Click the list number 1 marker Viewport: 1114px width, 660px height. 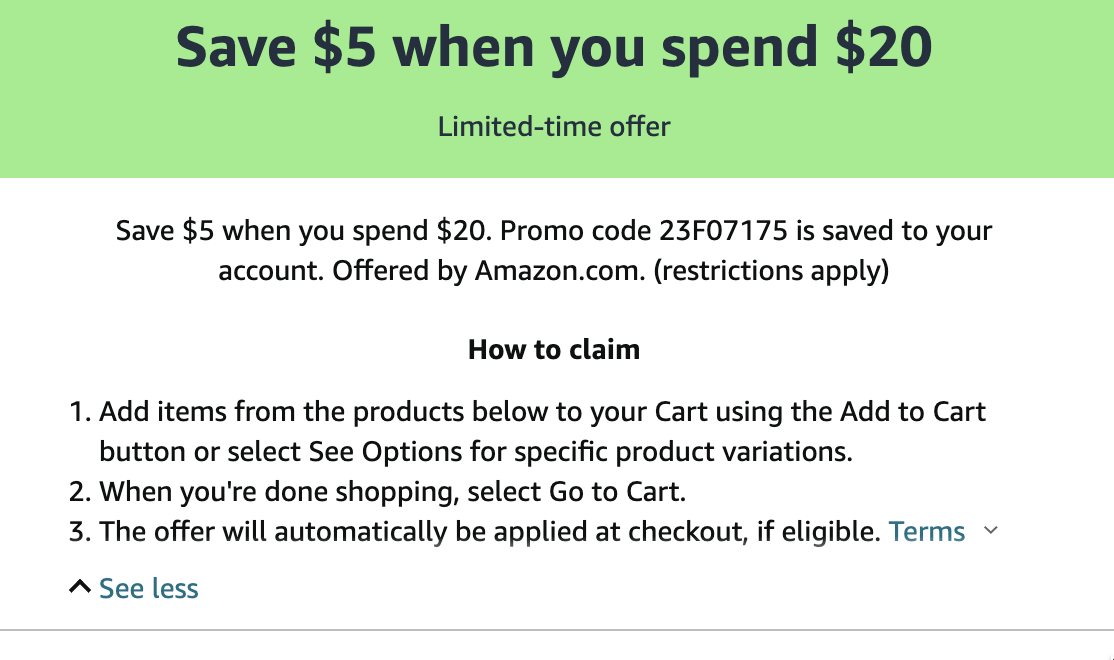(80, 412)
